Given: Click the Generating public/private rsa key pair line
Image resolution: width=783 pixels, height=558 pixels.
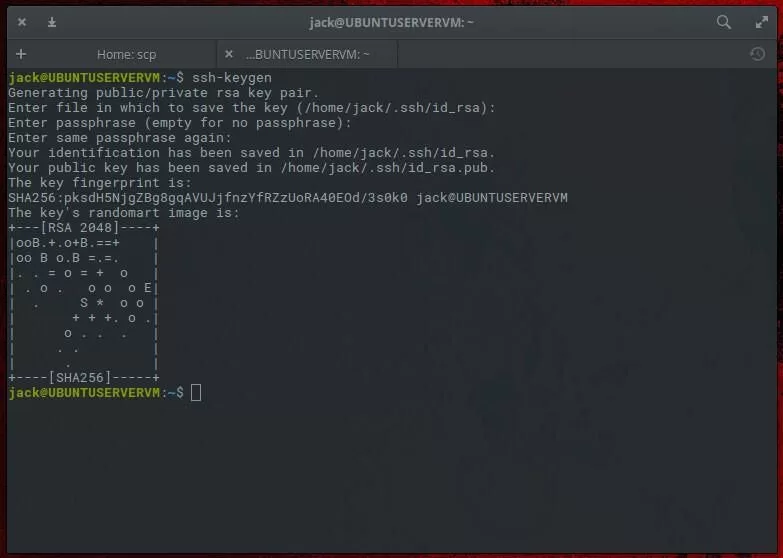Looking at the screenshot, I should pos(163,93).
